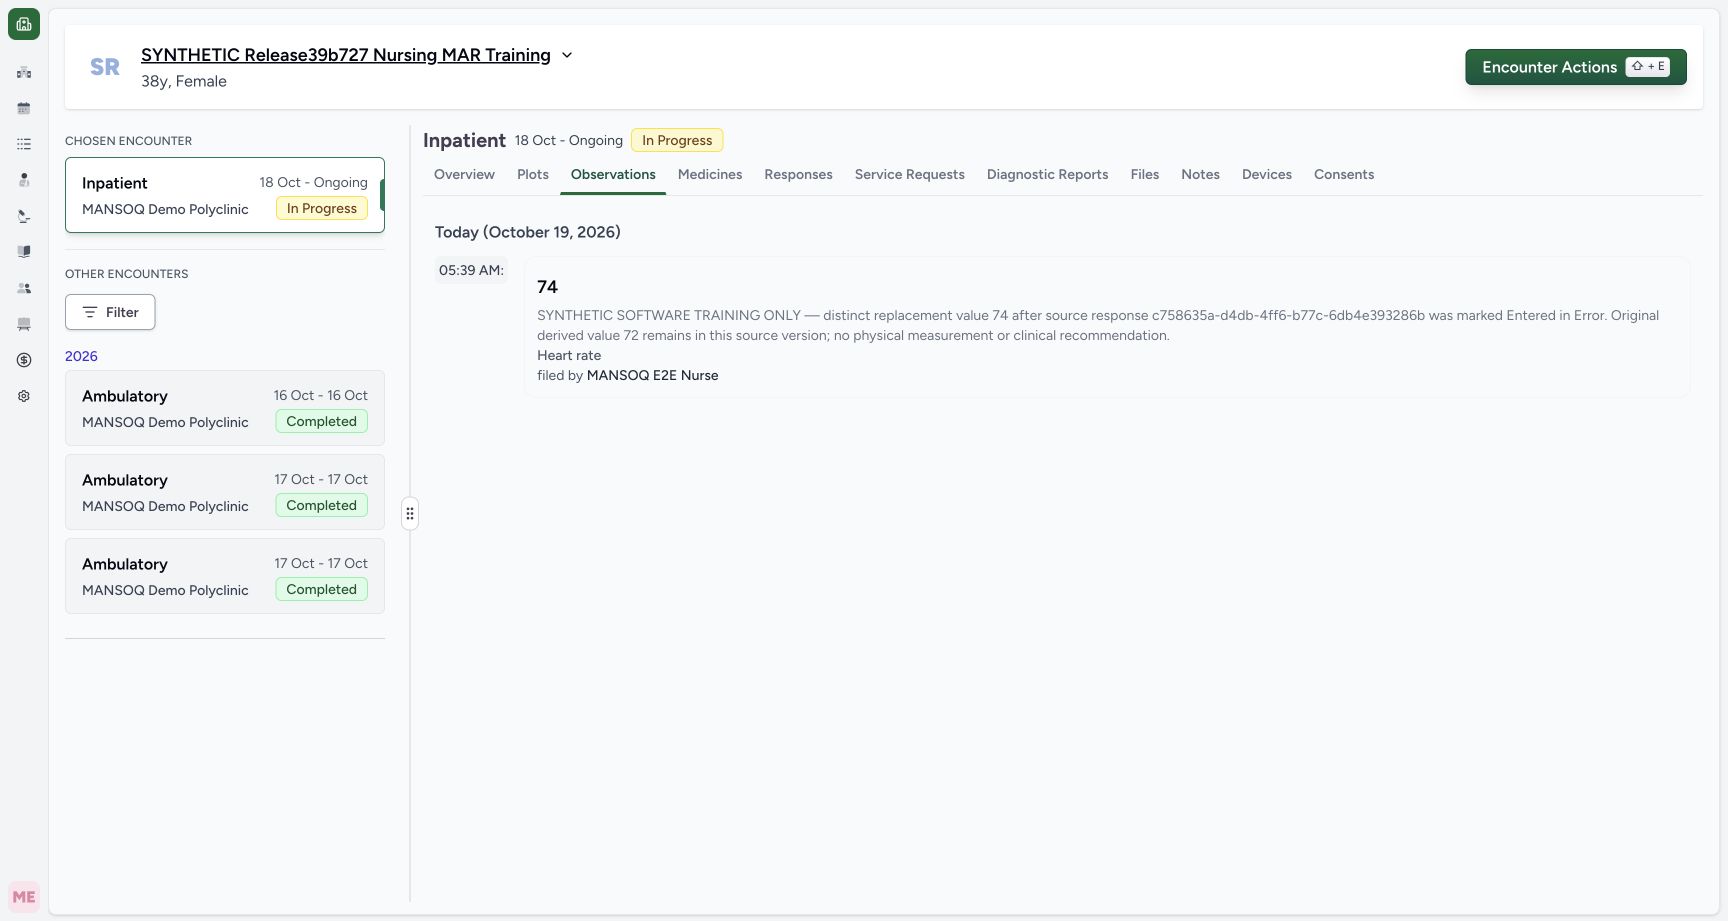Open the microscope lab icon in sidebar
1728x921 pixels.
tap(24, 216)
